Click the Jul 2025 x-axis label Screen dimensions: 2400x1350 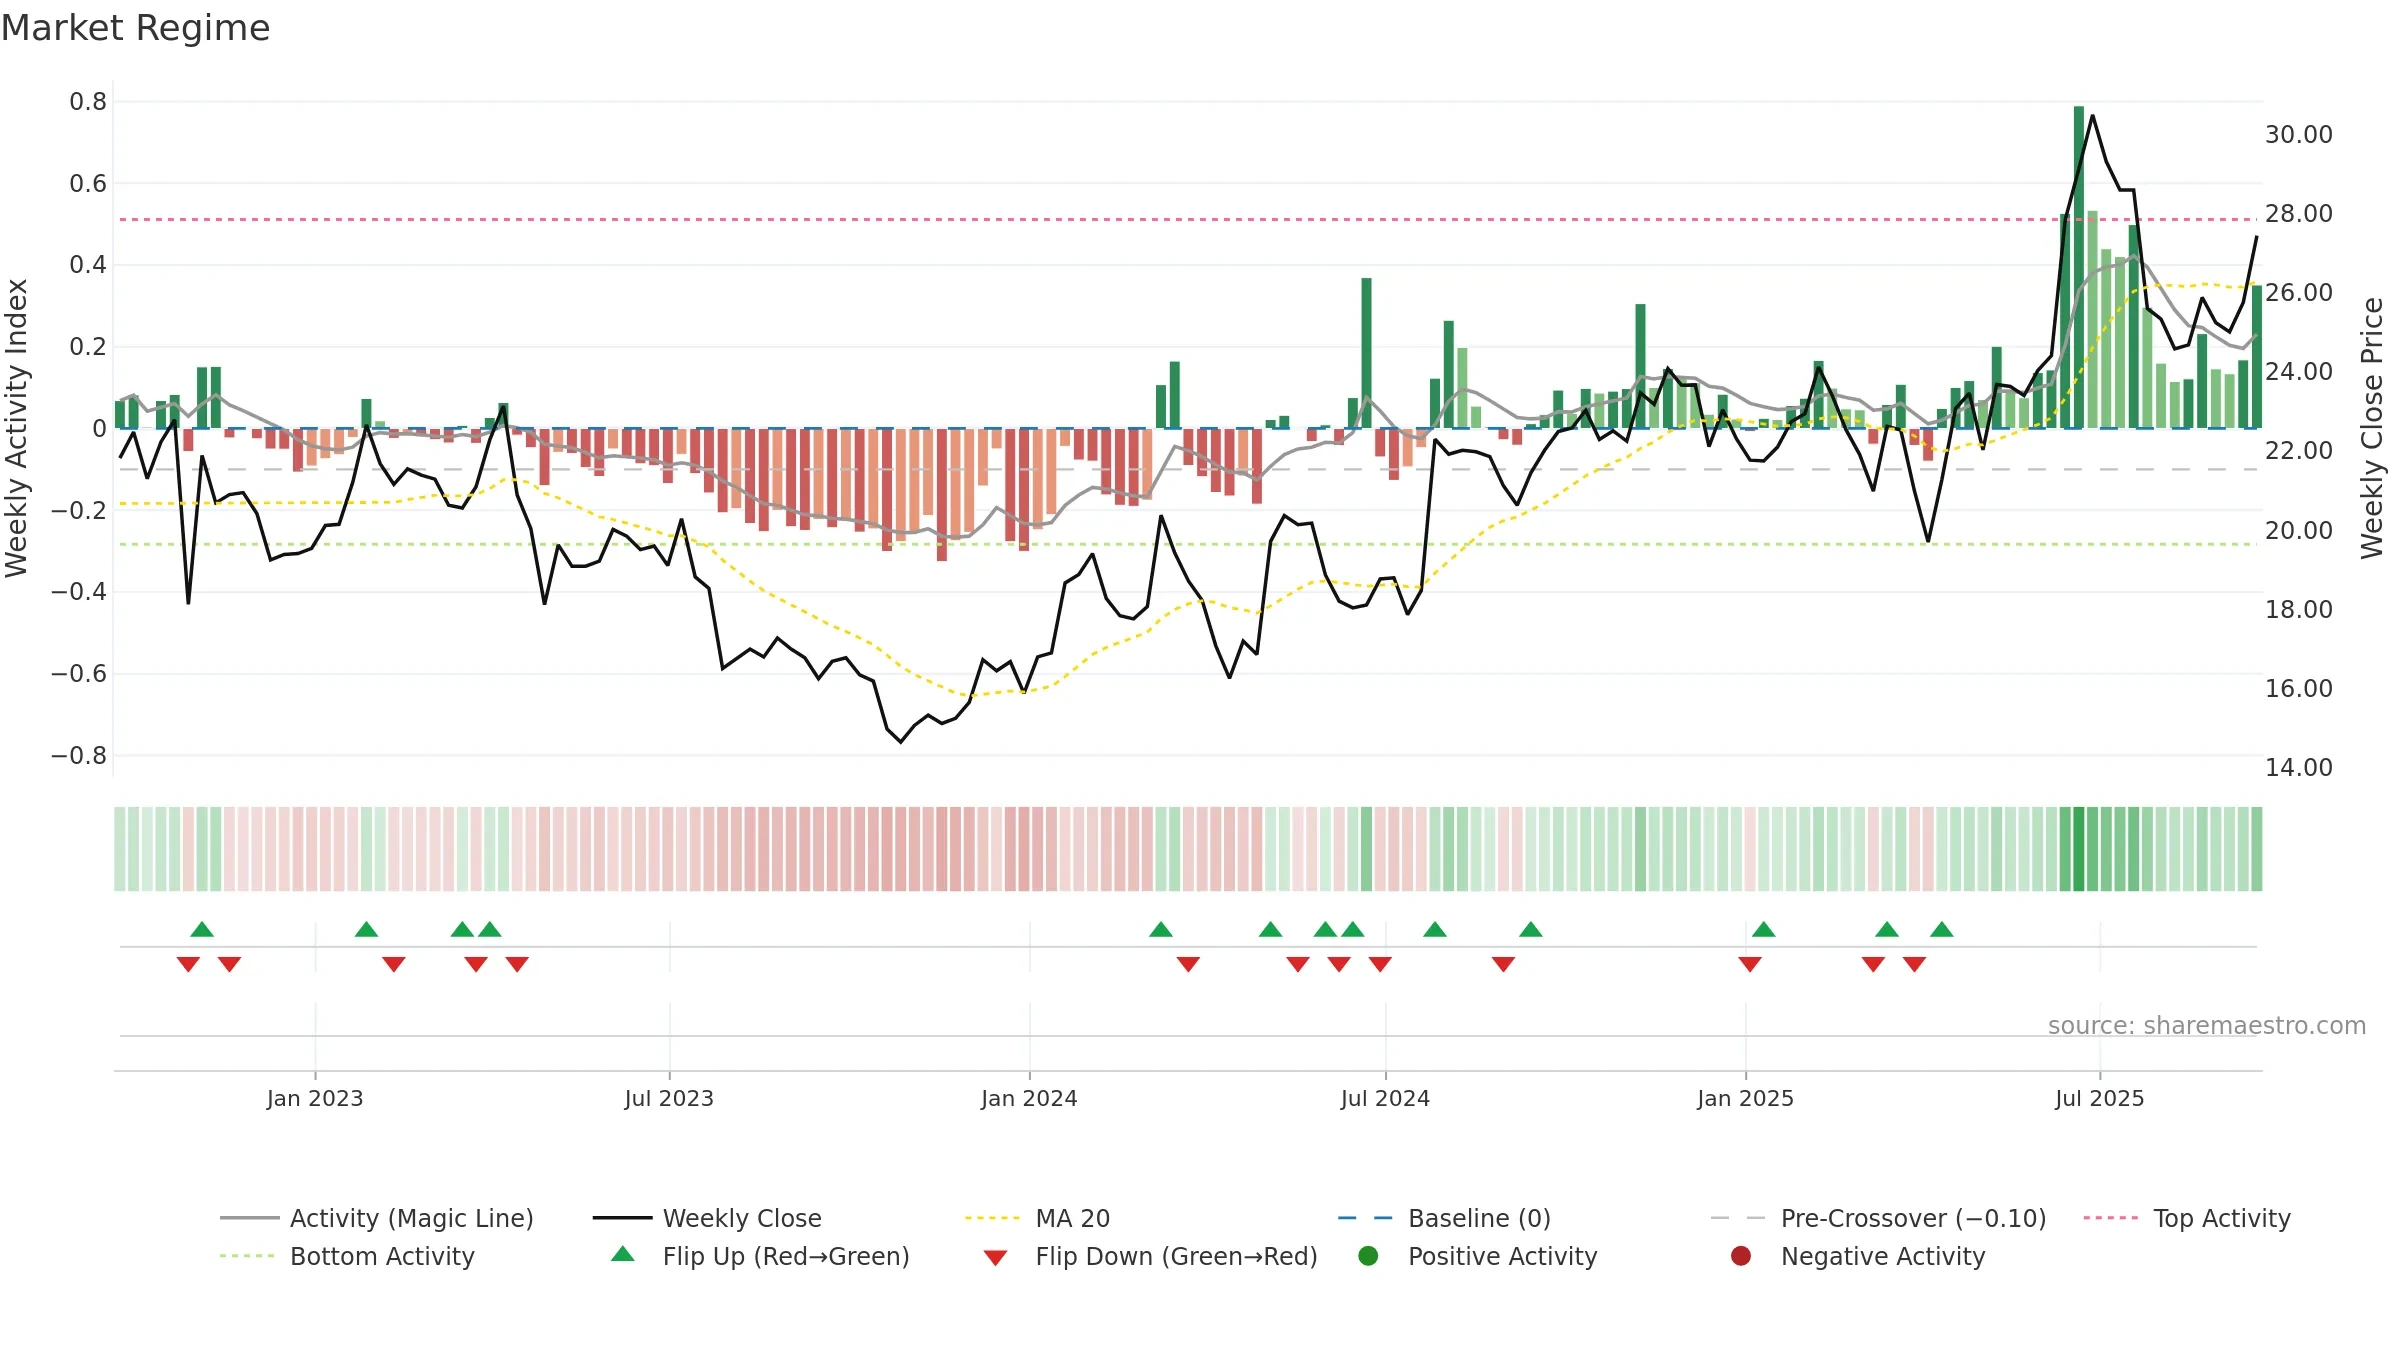point(2100,1098)
